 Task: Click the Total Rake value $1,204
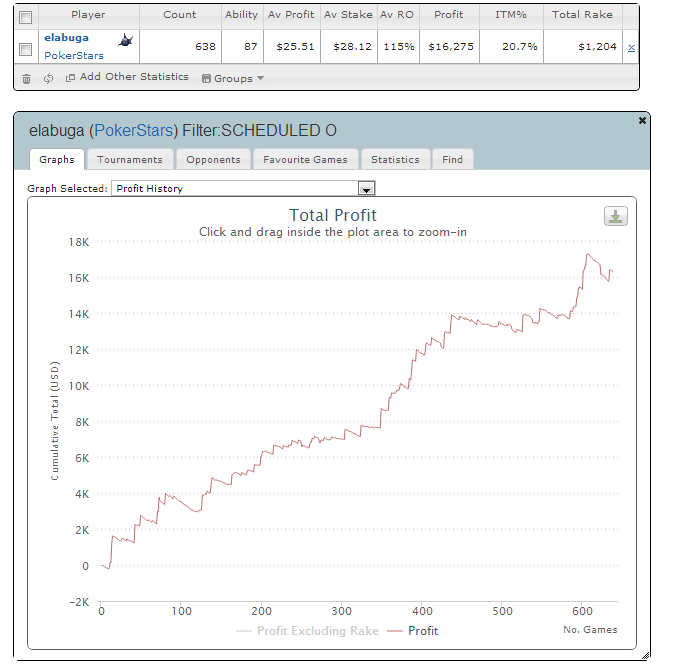pyautogui.click(x=598, y=46)
